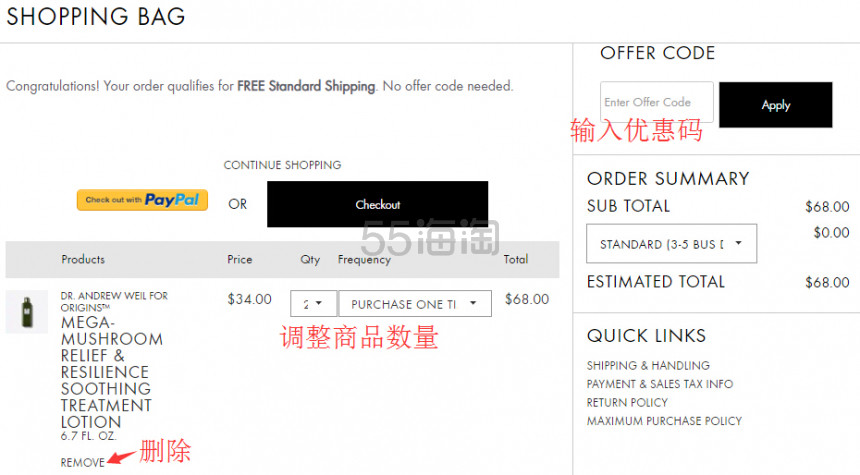Open Maximum Purchase Policy link

664,421
